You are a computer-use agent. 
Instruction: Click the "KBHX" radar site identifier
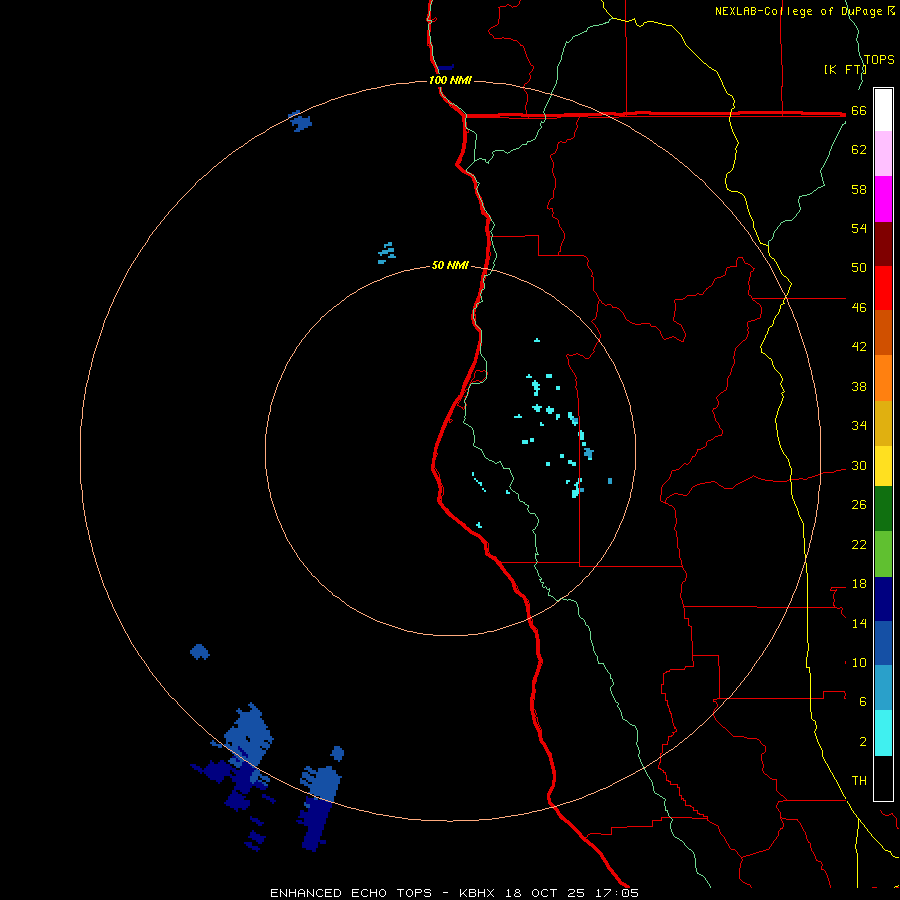click(x=478, y=893)
